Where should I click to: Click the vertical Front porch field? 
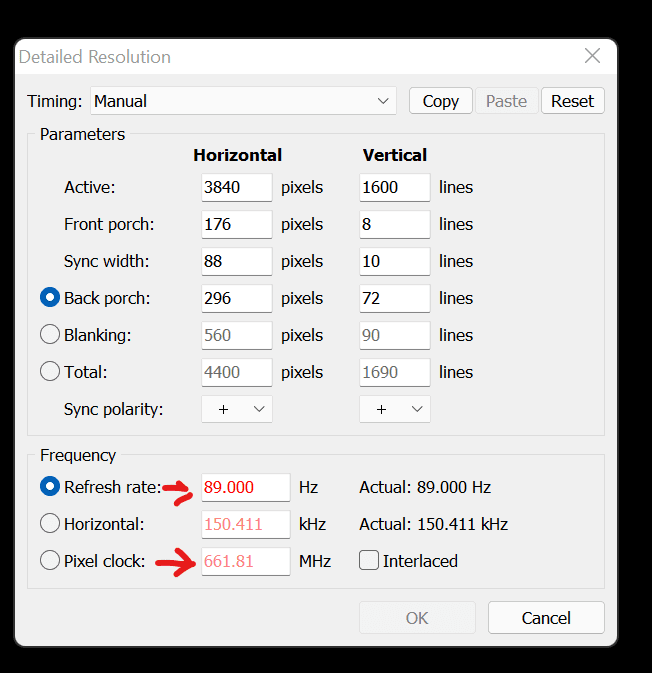[395, 224]
